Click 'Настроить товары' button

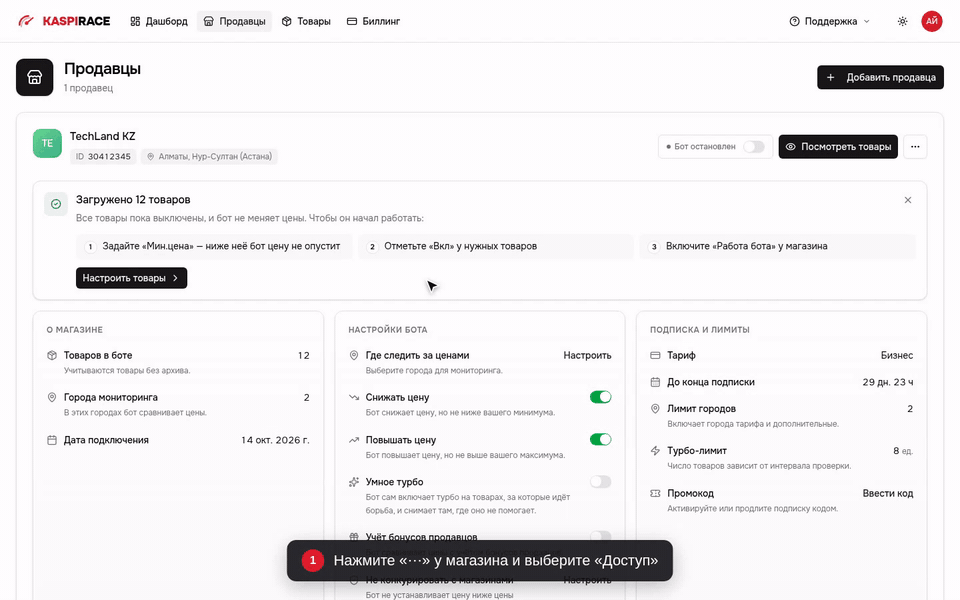(x=132, y=278)
